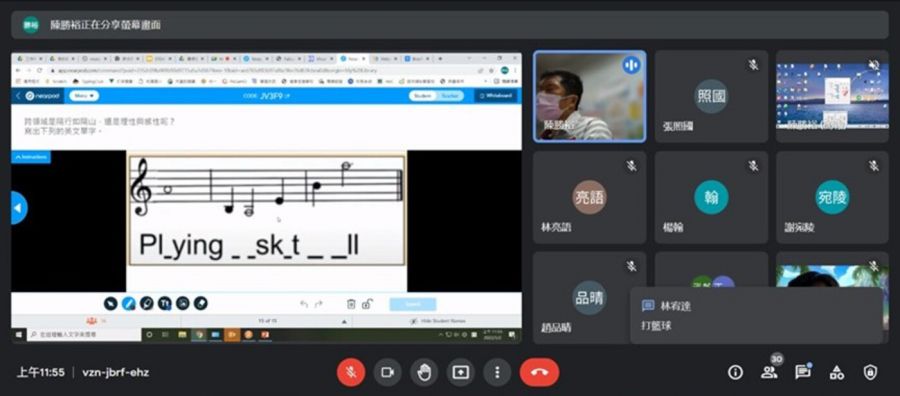This screenshot has height=396, width=900.
Task: Open the three-dot more options menu
Action: point(497,372)
